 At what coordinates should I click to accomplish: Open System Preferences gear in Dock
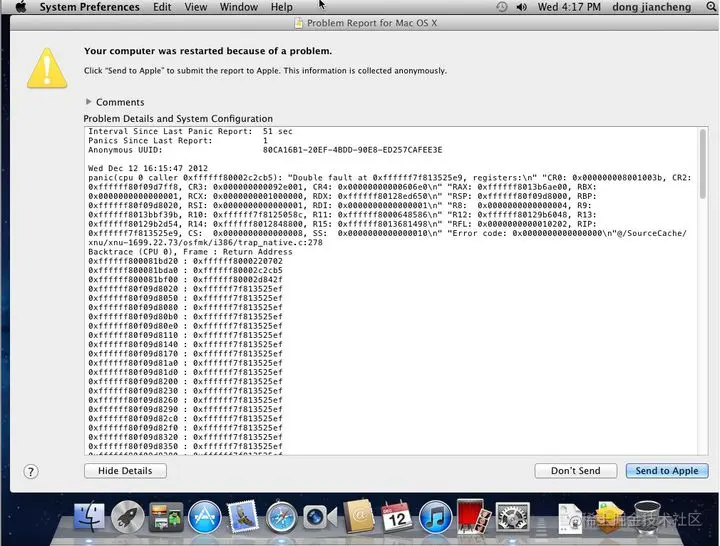[512, 518]
